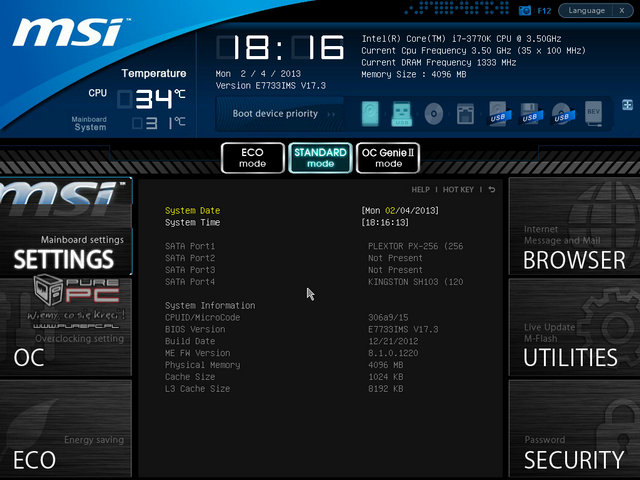Click the back arrow beside HOT KEY
Screen dimensions: 640x480
[x=492, y=189]
